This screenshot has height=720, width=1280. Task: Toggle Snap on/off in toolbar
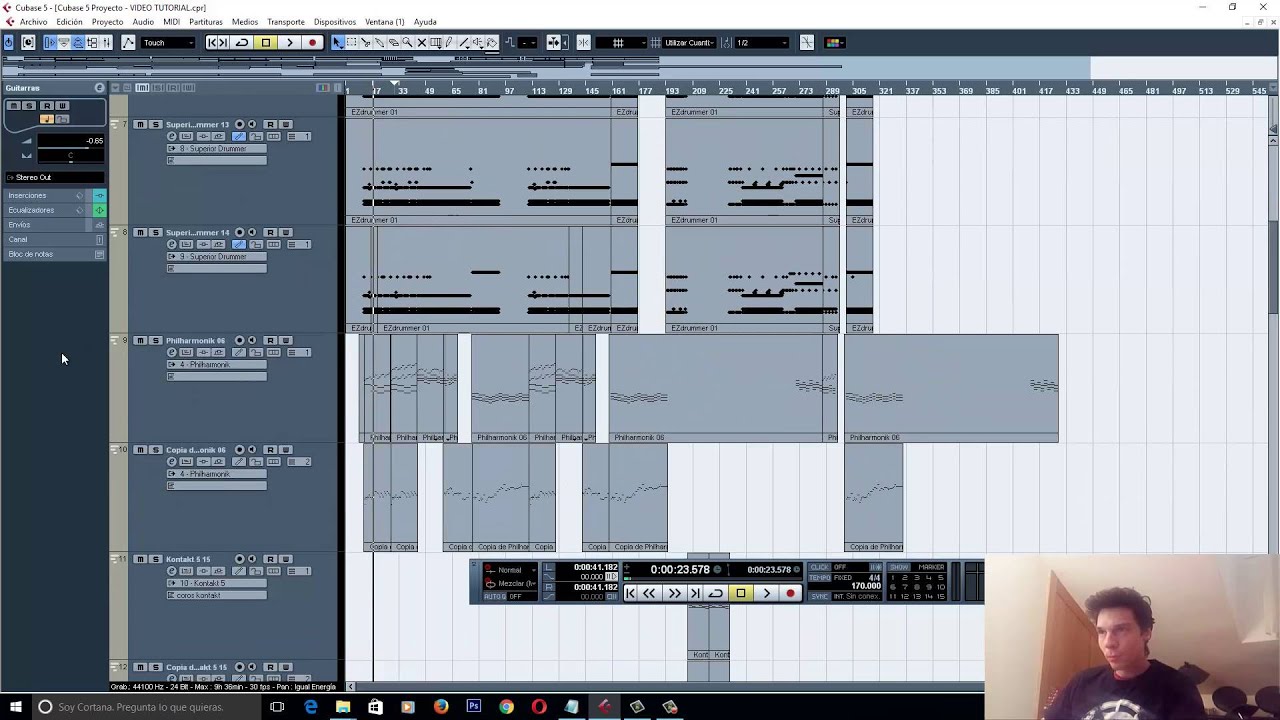(x=583, y=42)
